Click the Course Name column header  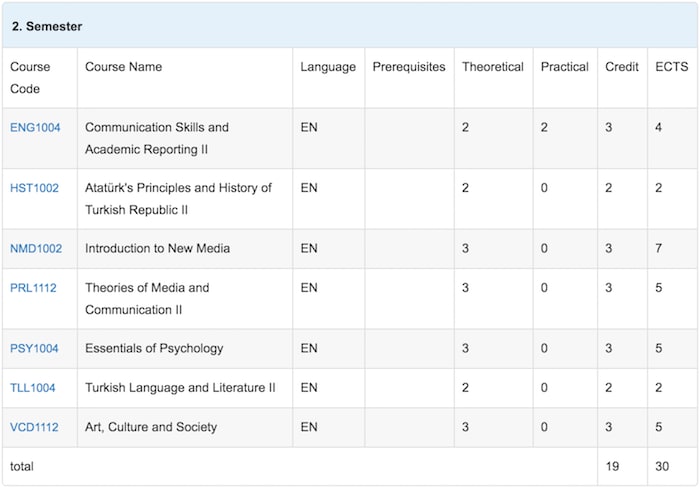[123, 67]
